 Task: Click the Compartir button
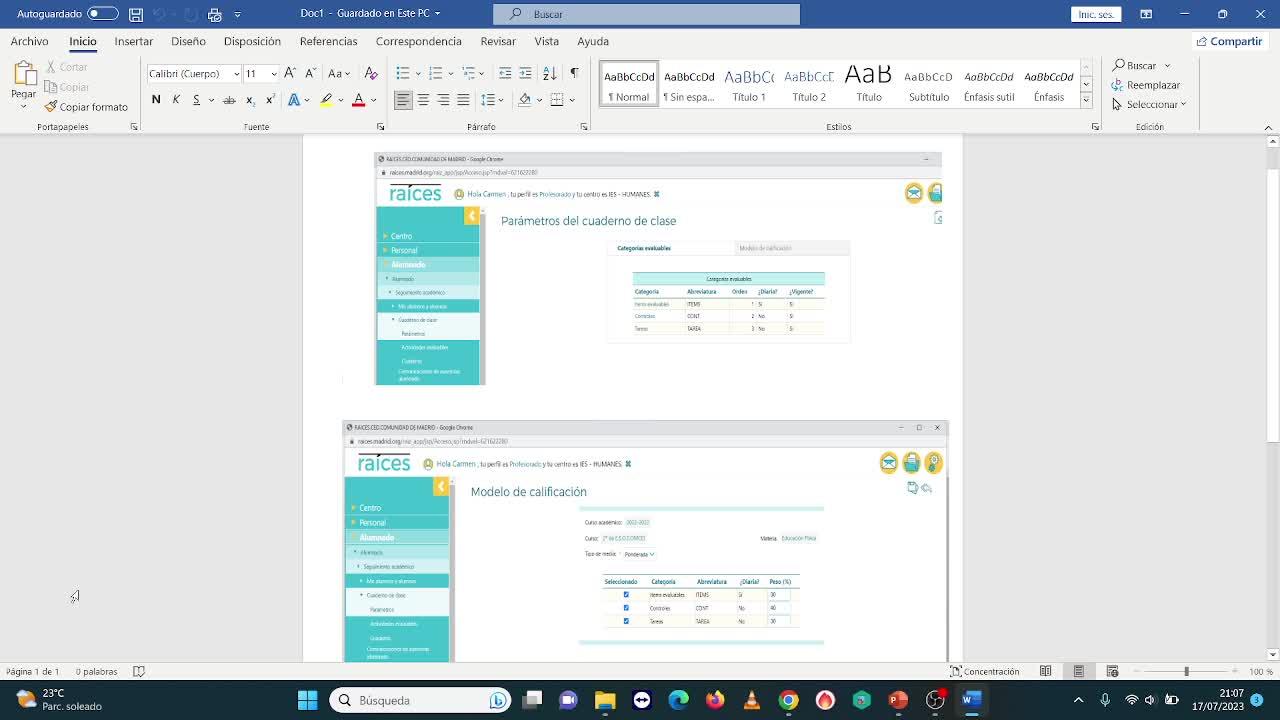click(x=1229, y=41)
